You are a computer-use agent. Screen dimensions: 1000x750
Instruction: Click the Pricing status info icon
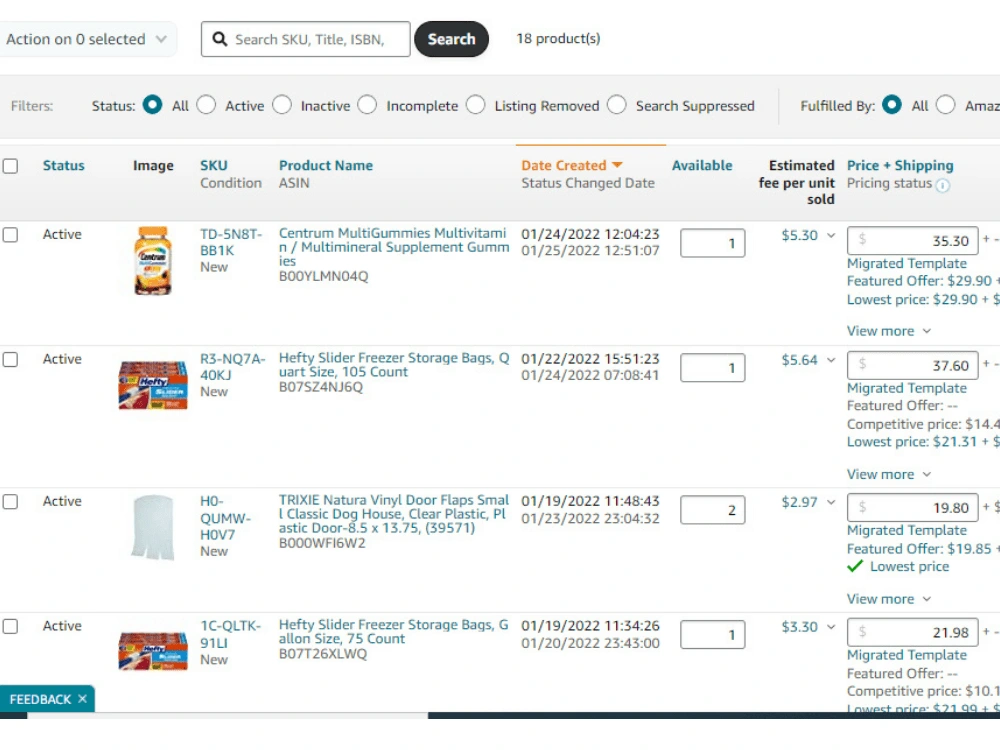[943, 185]
